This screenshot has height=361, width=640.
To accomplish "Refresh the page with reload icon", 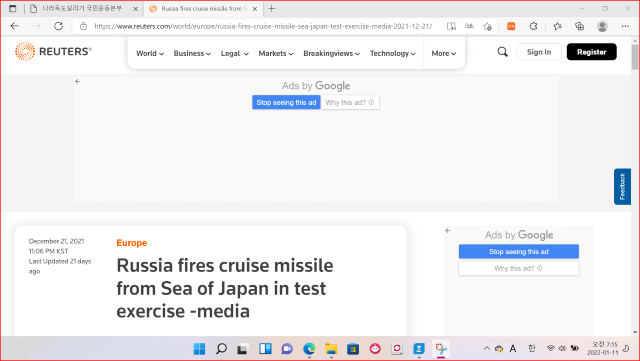I will tap(59, 26).
